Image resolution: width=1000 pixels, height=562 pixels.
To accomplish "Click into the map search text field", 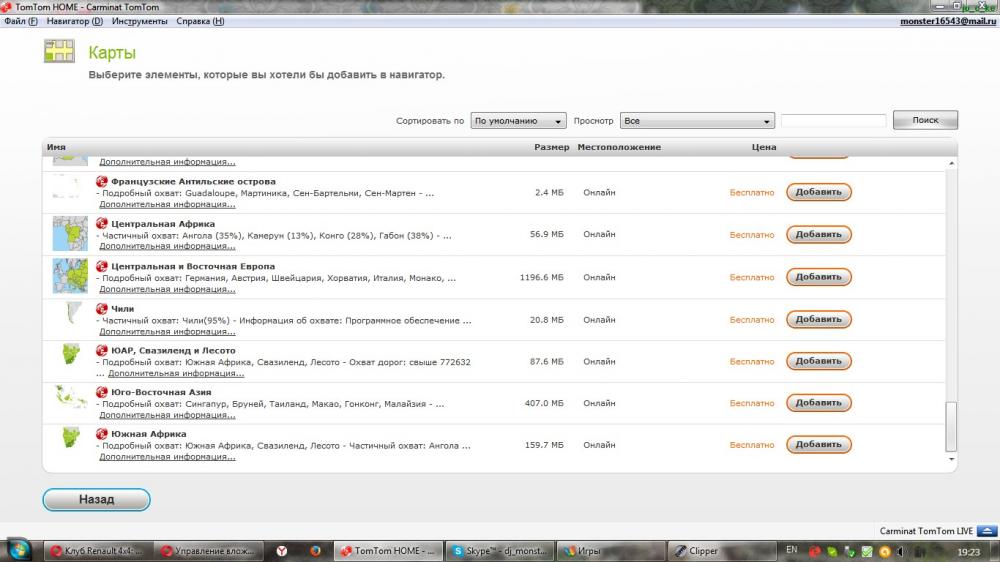I will click(x=834, y=121).
